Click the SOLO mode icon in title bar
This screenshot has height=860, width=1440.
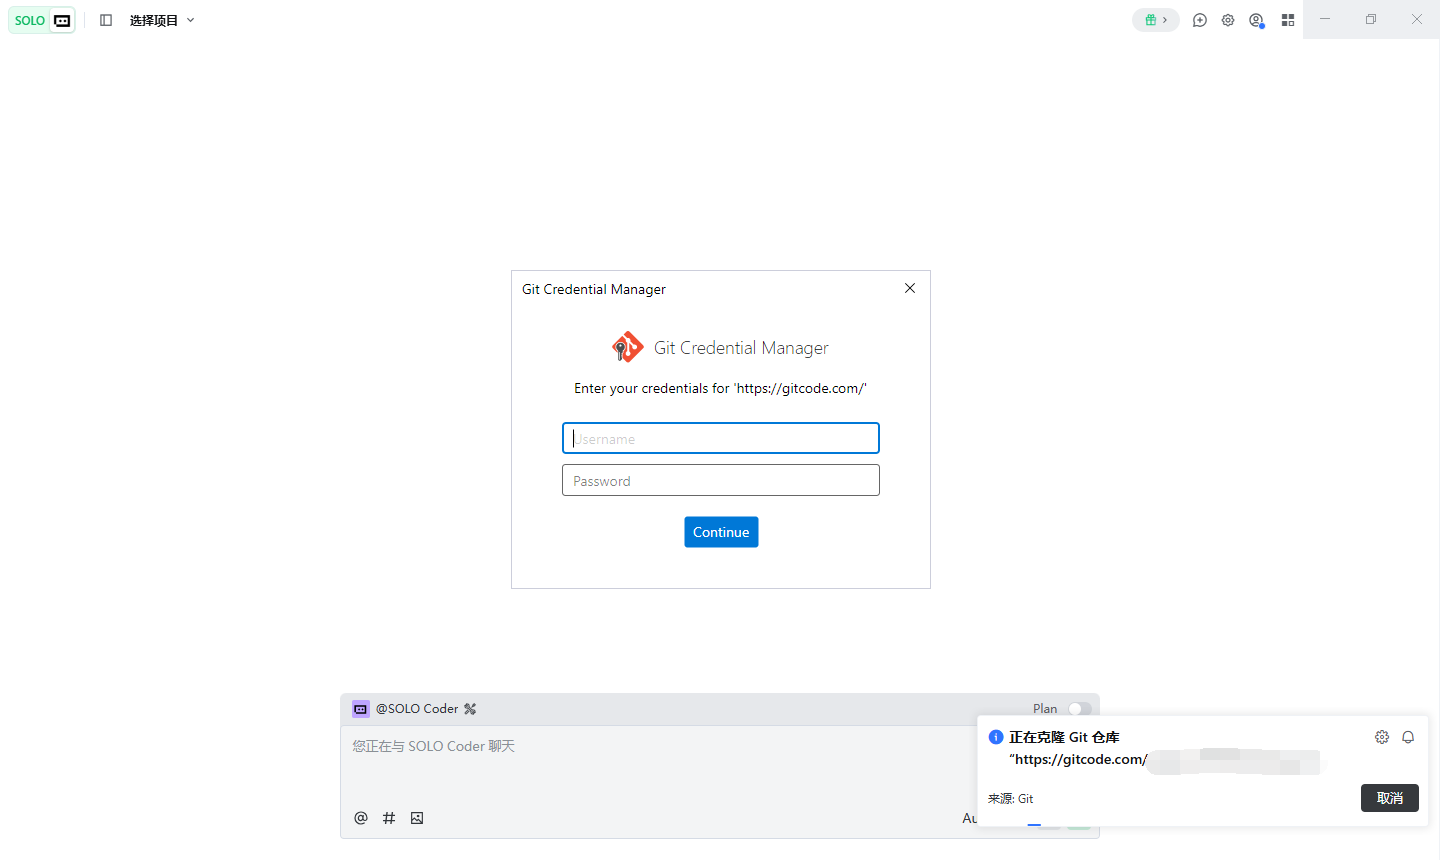(62, 20)
